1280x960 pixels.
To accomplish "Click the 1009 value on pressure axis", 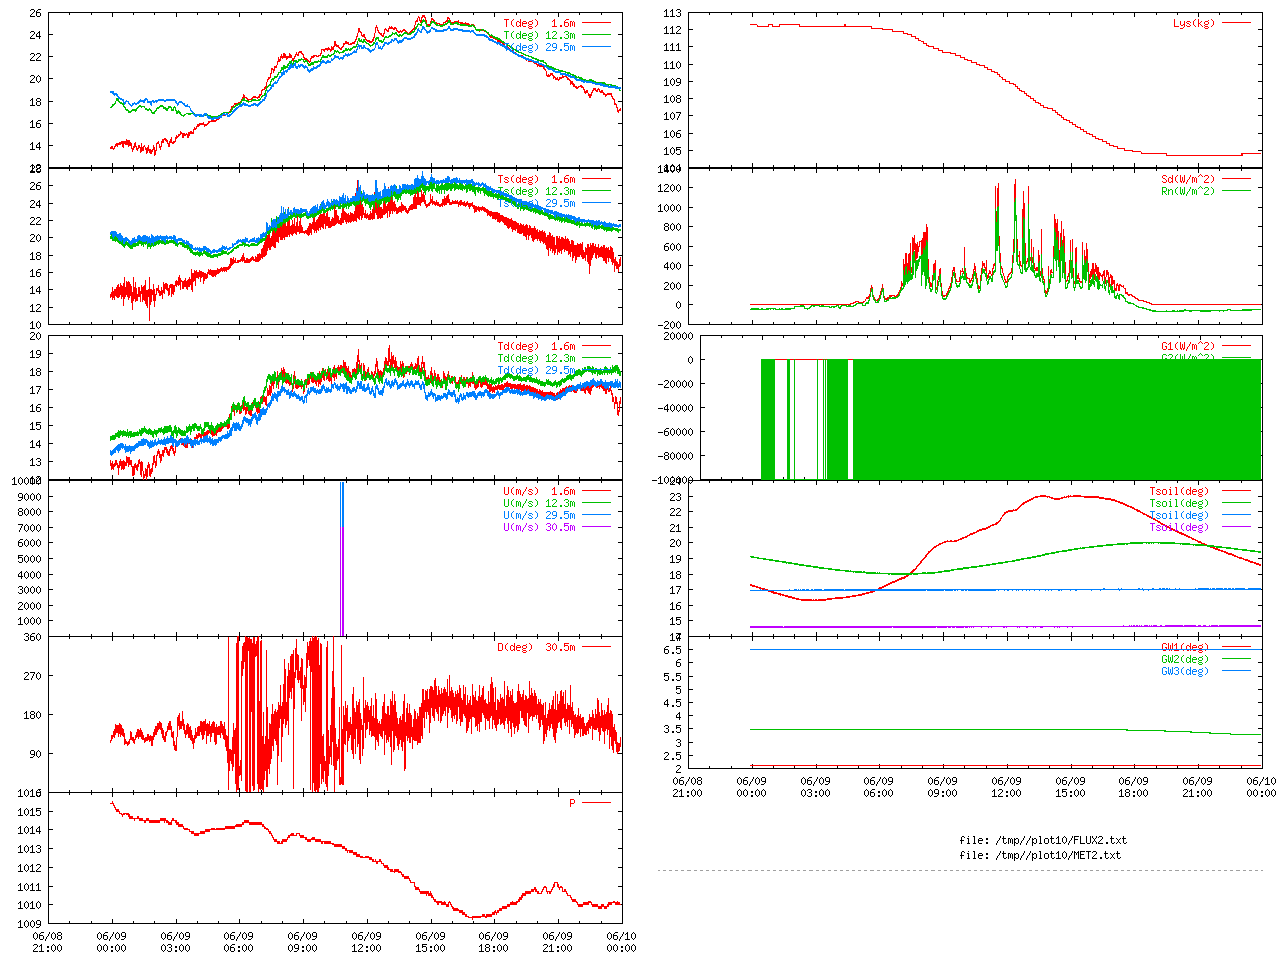I will pos(29,925).
